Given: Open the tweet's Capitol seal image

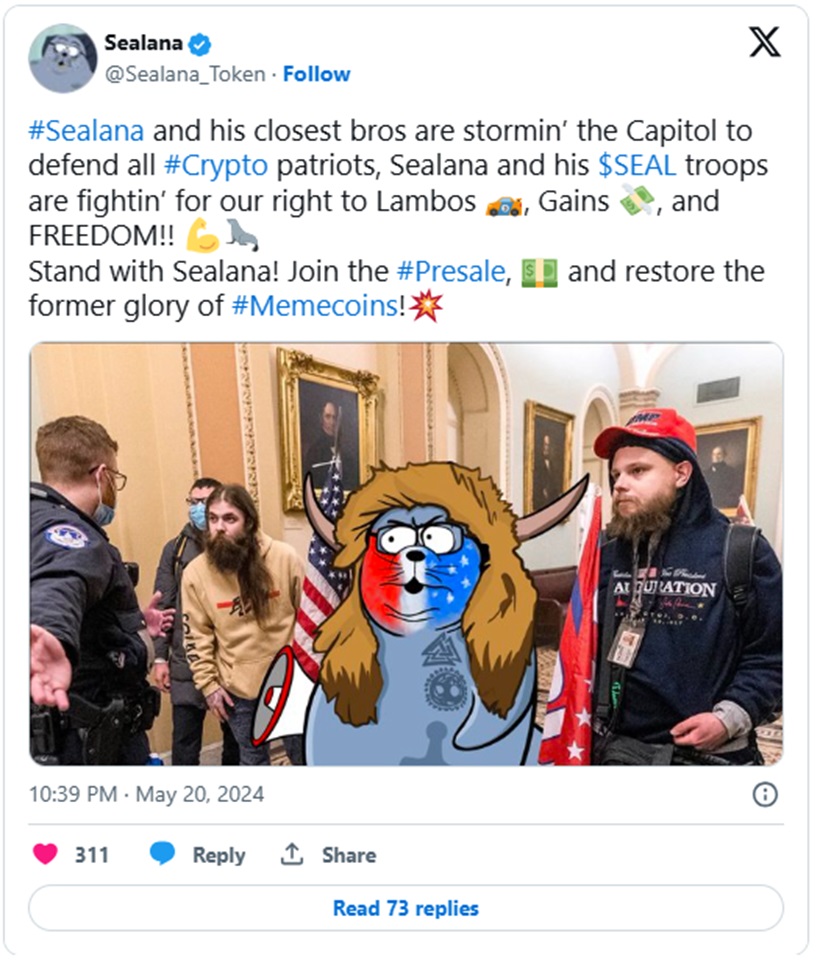Looking at the screenshot, I should pyautogui.click(x=406, y=553).
